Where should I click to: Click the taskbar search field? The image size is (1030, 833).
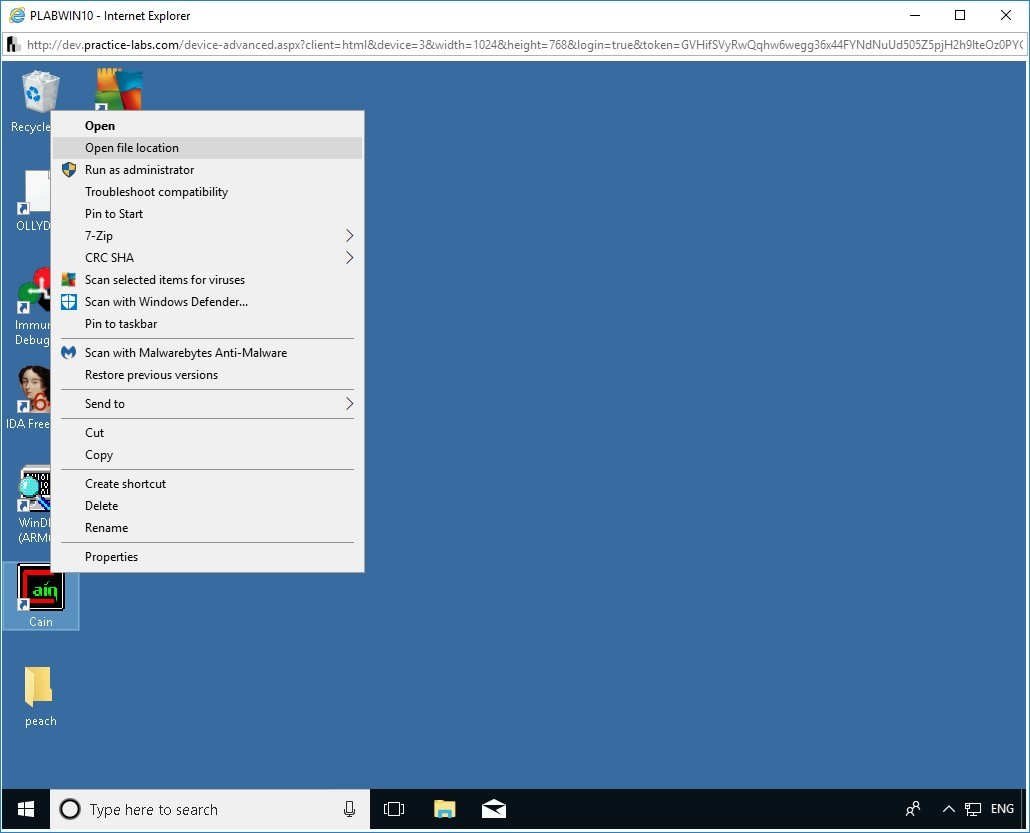(x=200, y=809)
